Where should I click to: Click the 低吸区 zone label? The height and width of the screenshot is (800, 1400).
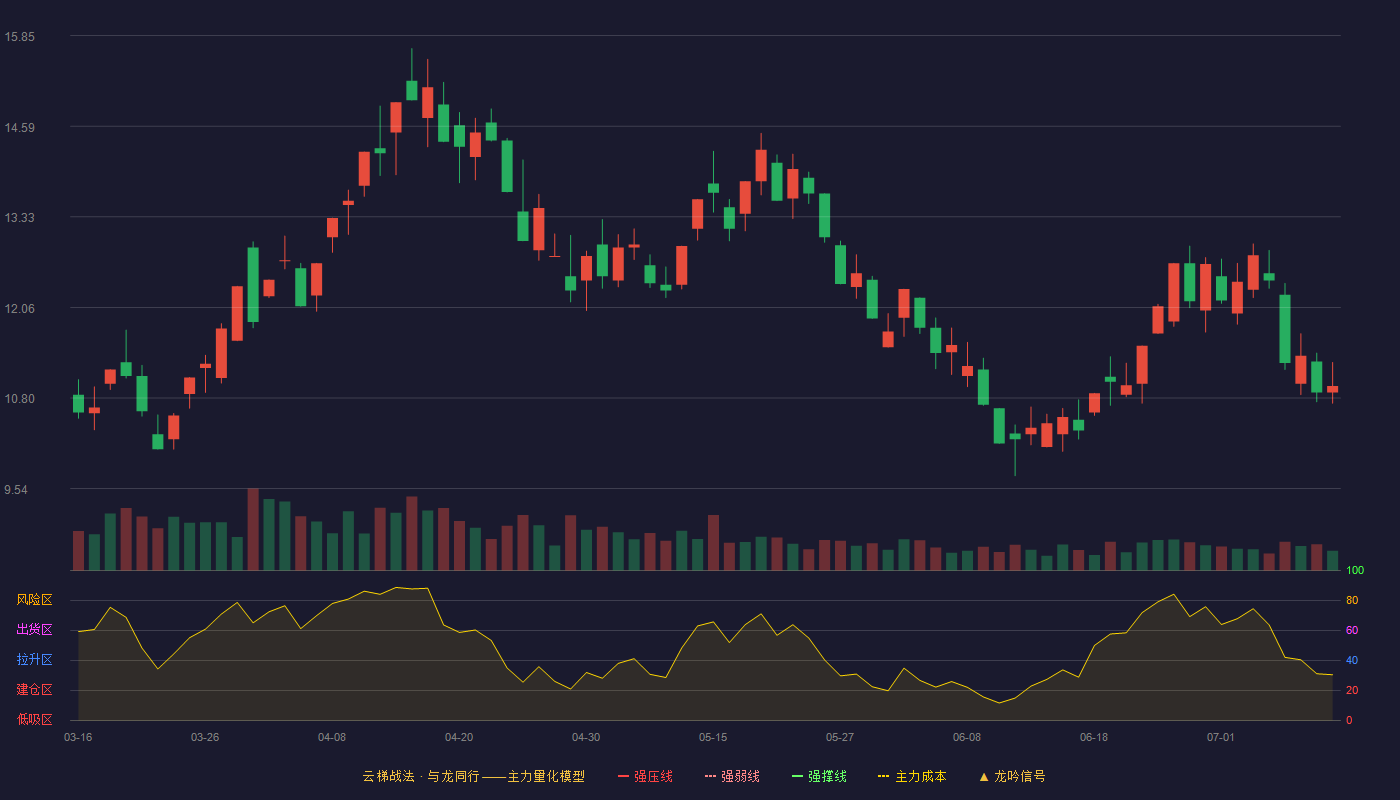(34, 720)
